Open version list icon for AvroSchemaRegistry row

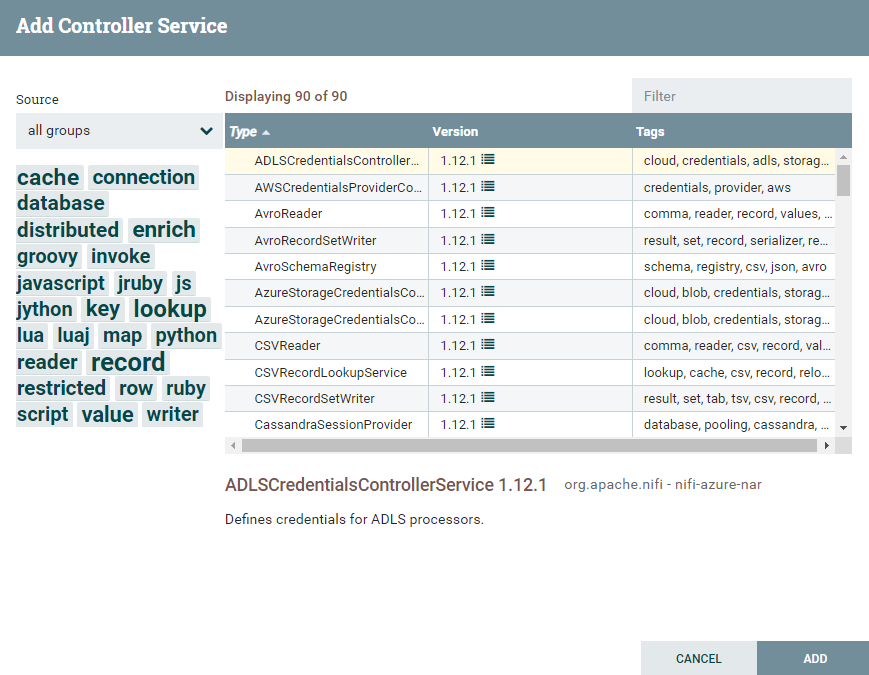pos(488,265)
